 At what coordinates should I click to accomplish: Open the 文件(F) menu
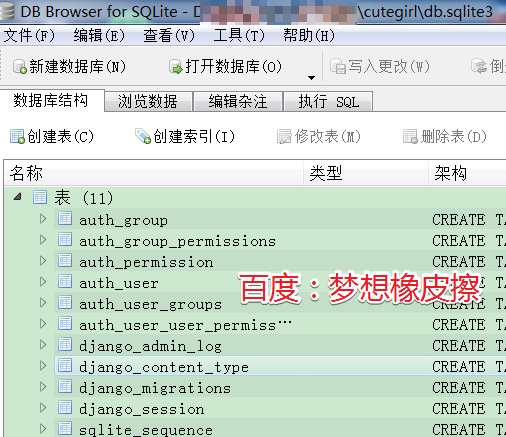click(29, 35)
